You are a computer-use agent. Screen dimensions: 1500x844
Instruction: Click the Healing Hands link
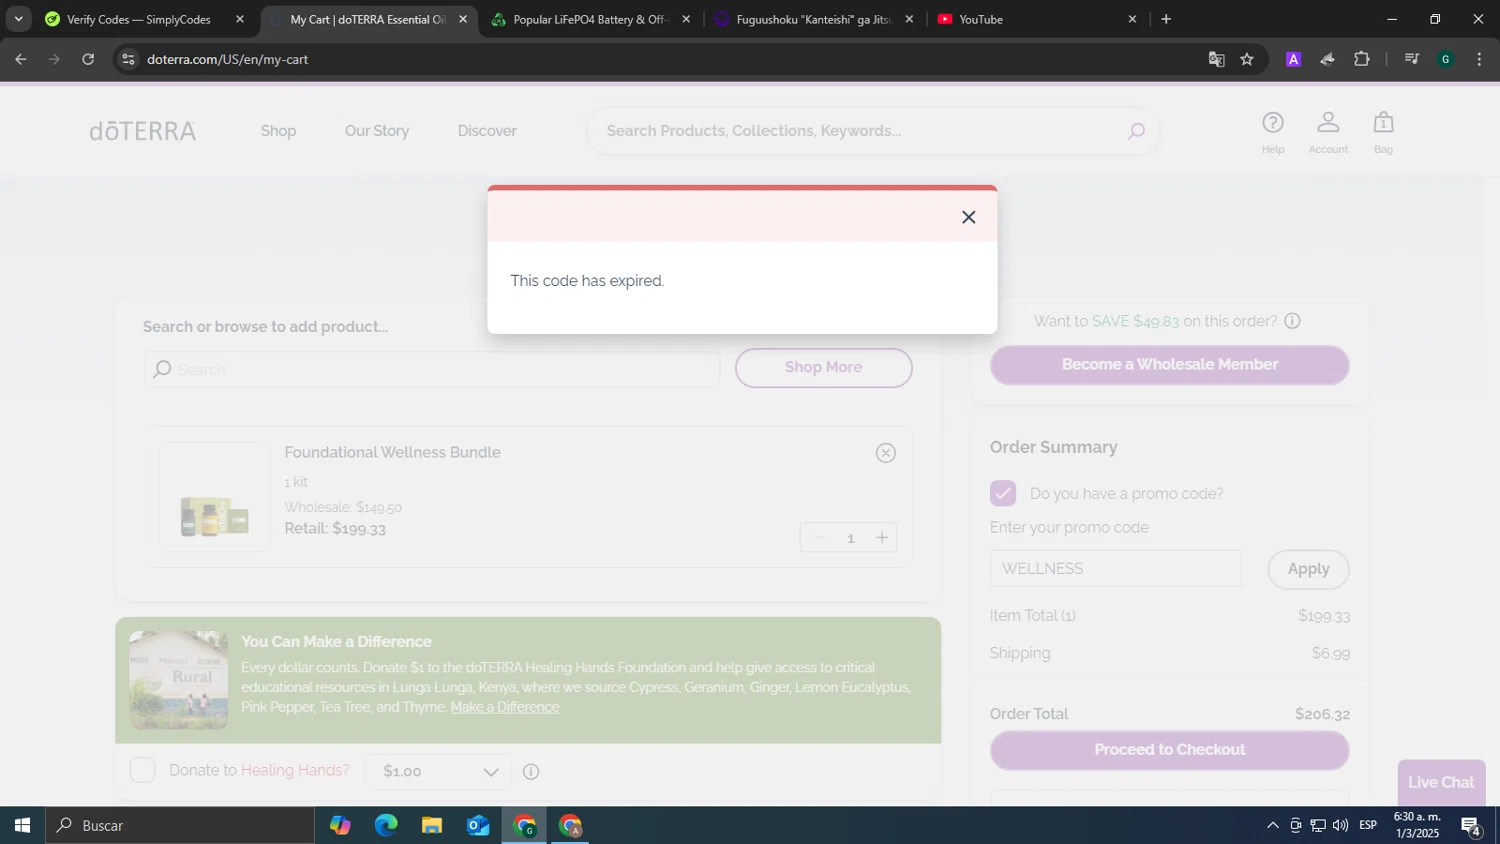click(295, 770)
